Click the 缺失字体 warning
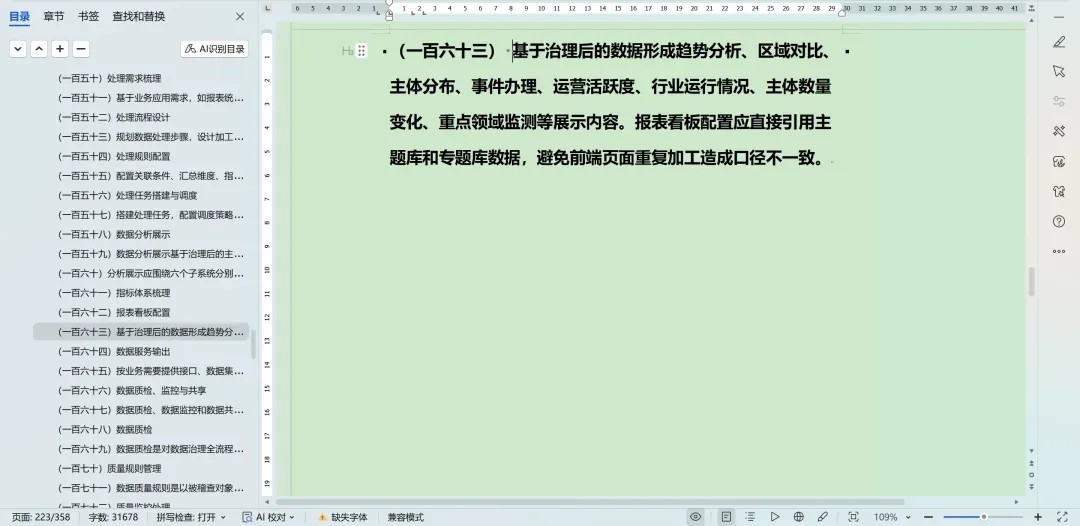Screen dimensions: 1080x526 tap(342, 517)
